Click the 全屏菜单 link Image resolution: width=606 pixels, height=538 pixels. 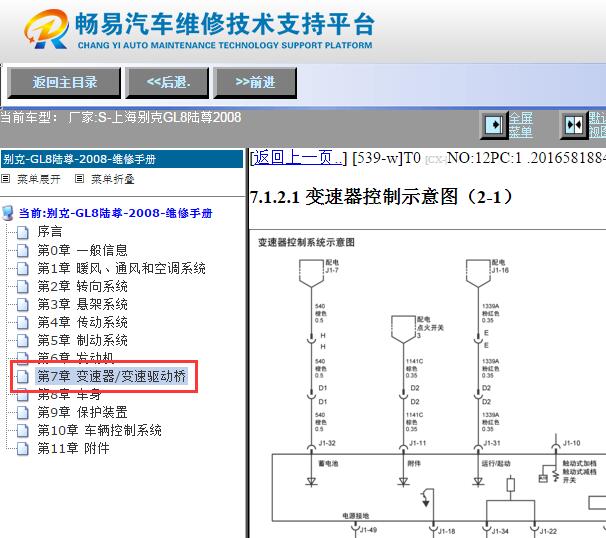click(x=521, y=125)
